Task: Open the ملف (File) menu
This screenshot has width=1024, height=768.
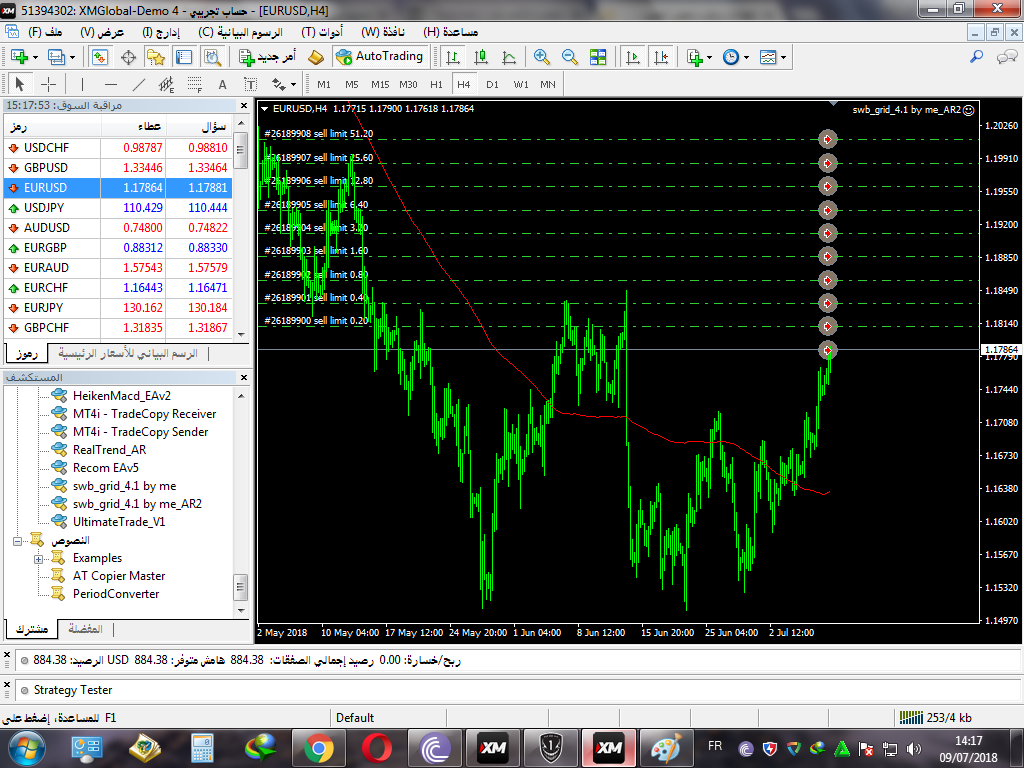Action: (x=45, y=32)
